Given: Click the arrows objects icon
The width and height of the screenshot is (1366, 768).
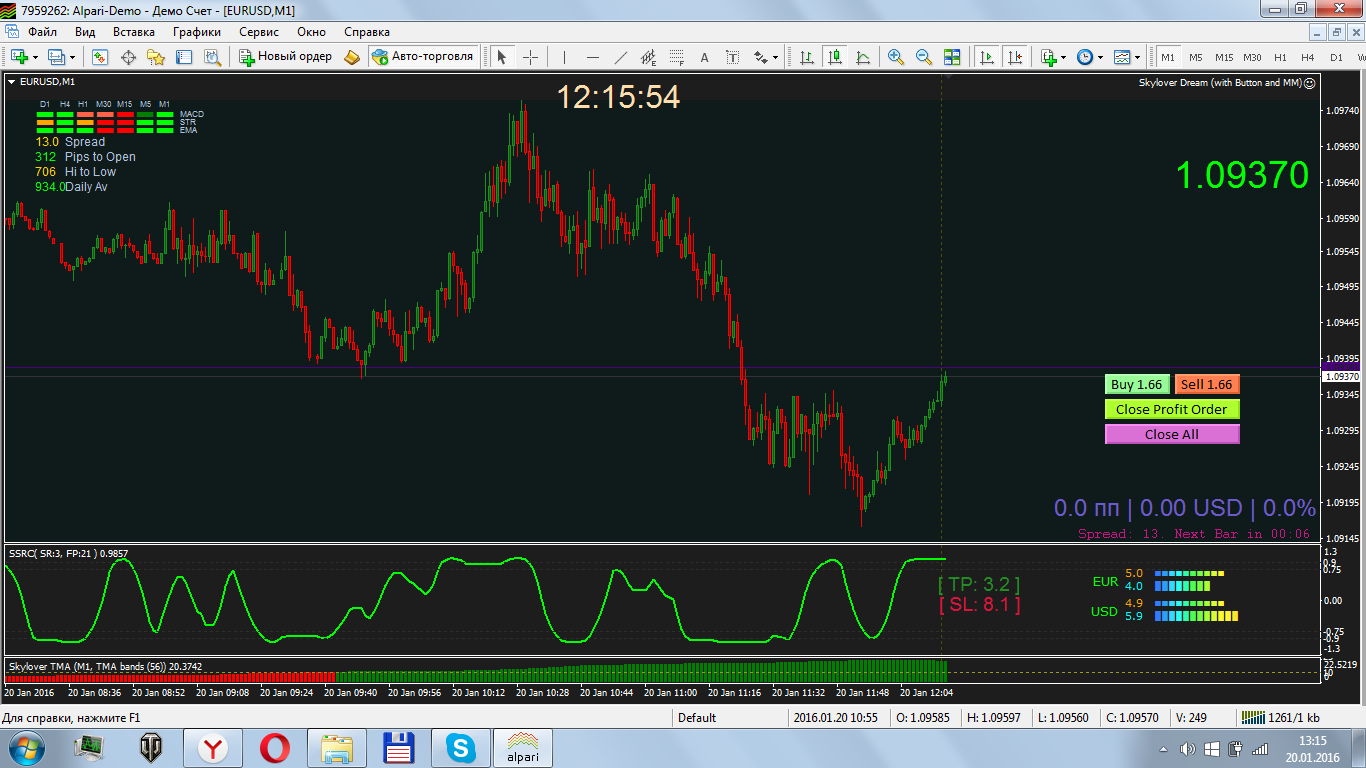Looking at the screenshot, I should (760, 57).
